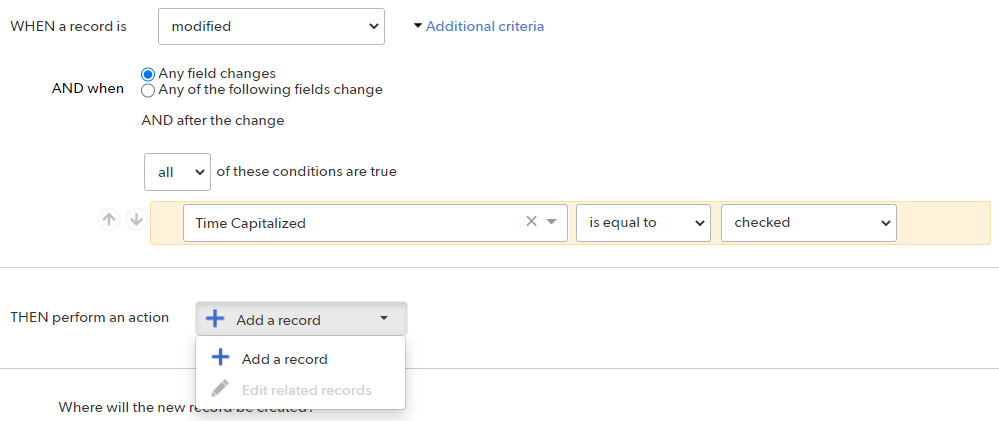Collapse the Additional criteria triangle
The image size is (999, 421).
(x=418, y=27)
